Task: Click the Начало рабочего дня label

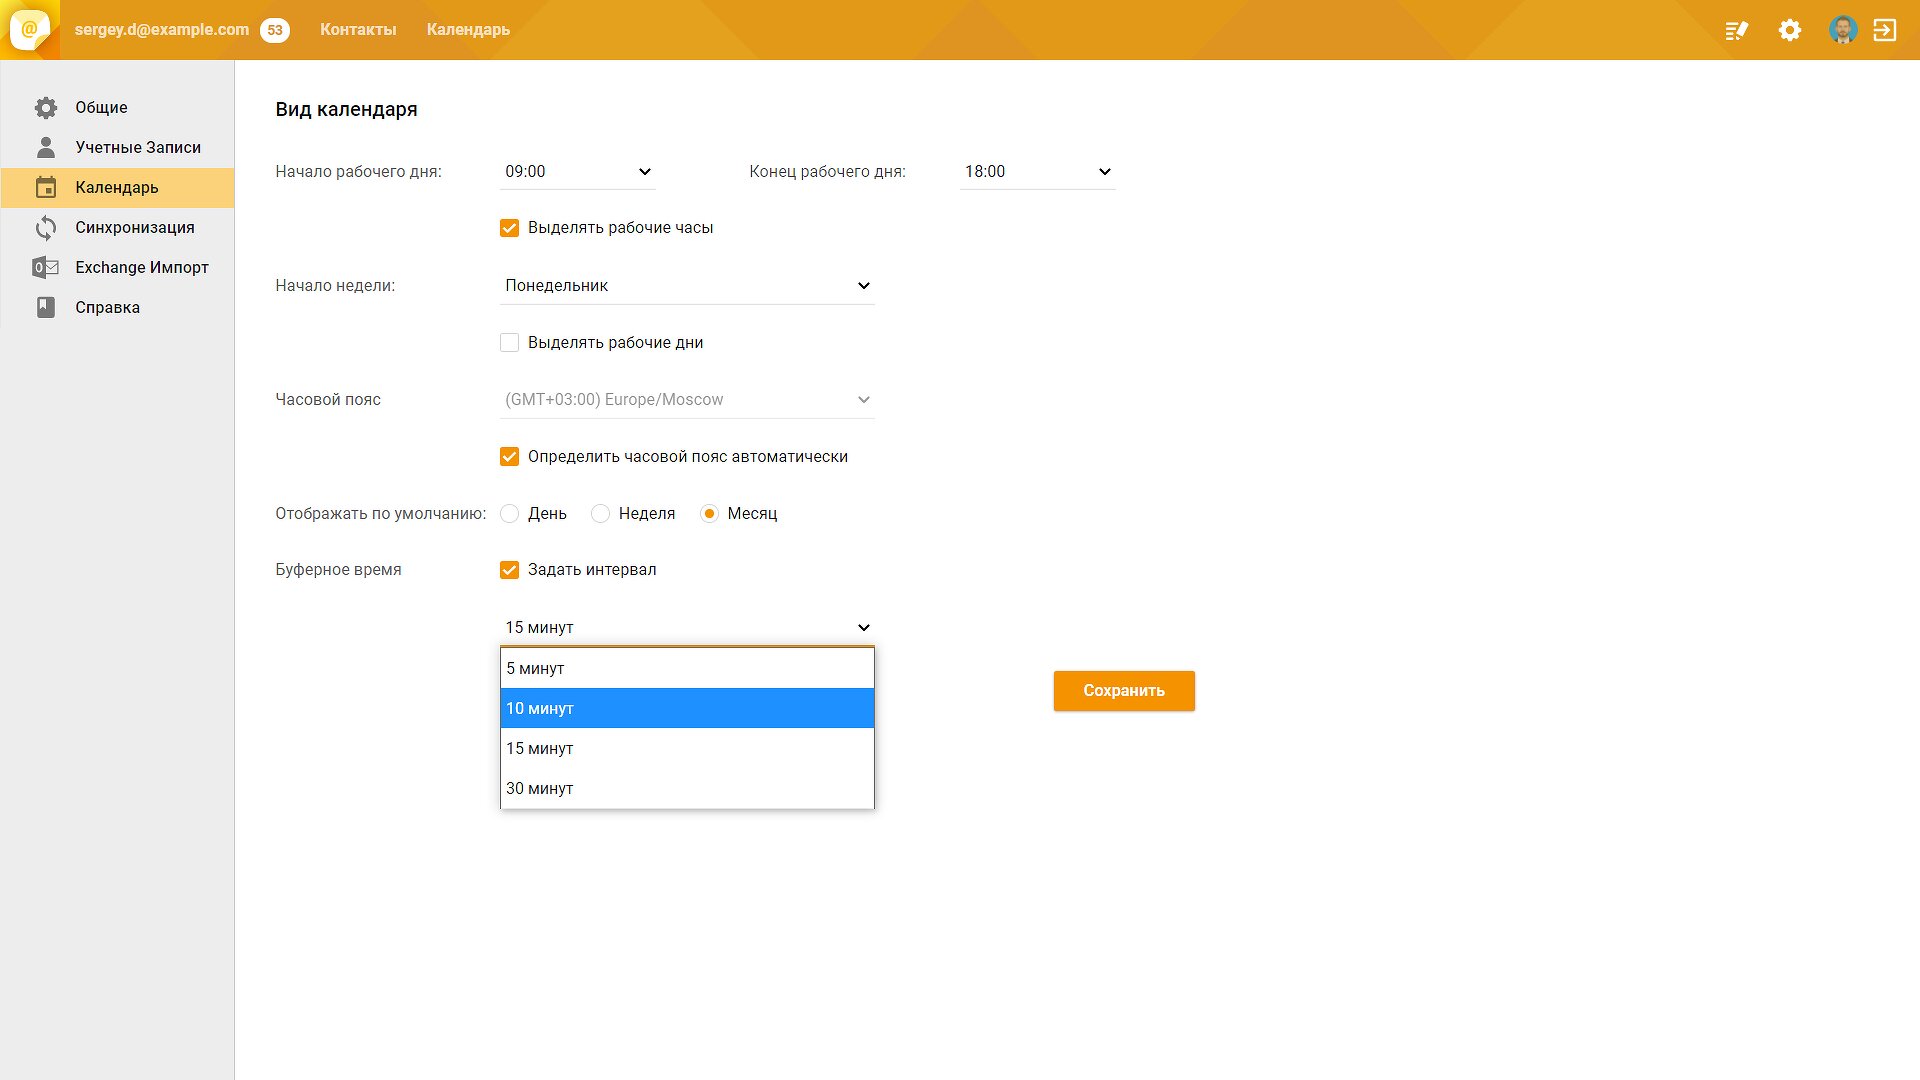Action: click(358, 172)
